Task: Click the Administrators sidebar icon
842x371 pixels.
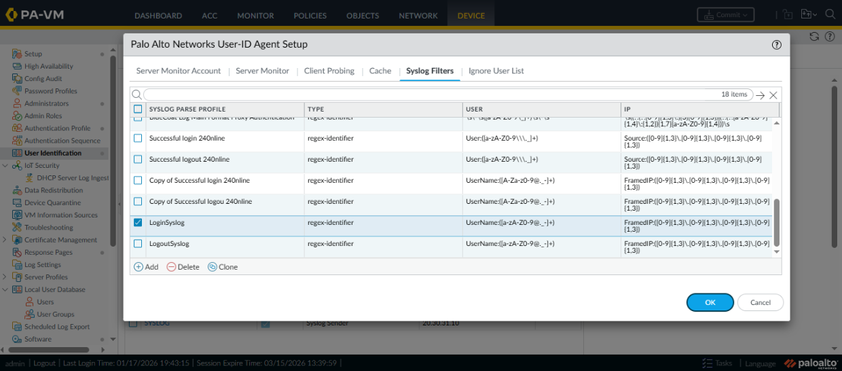Action: (x=18, y=103)
